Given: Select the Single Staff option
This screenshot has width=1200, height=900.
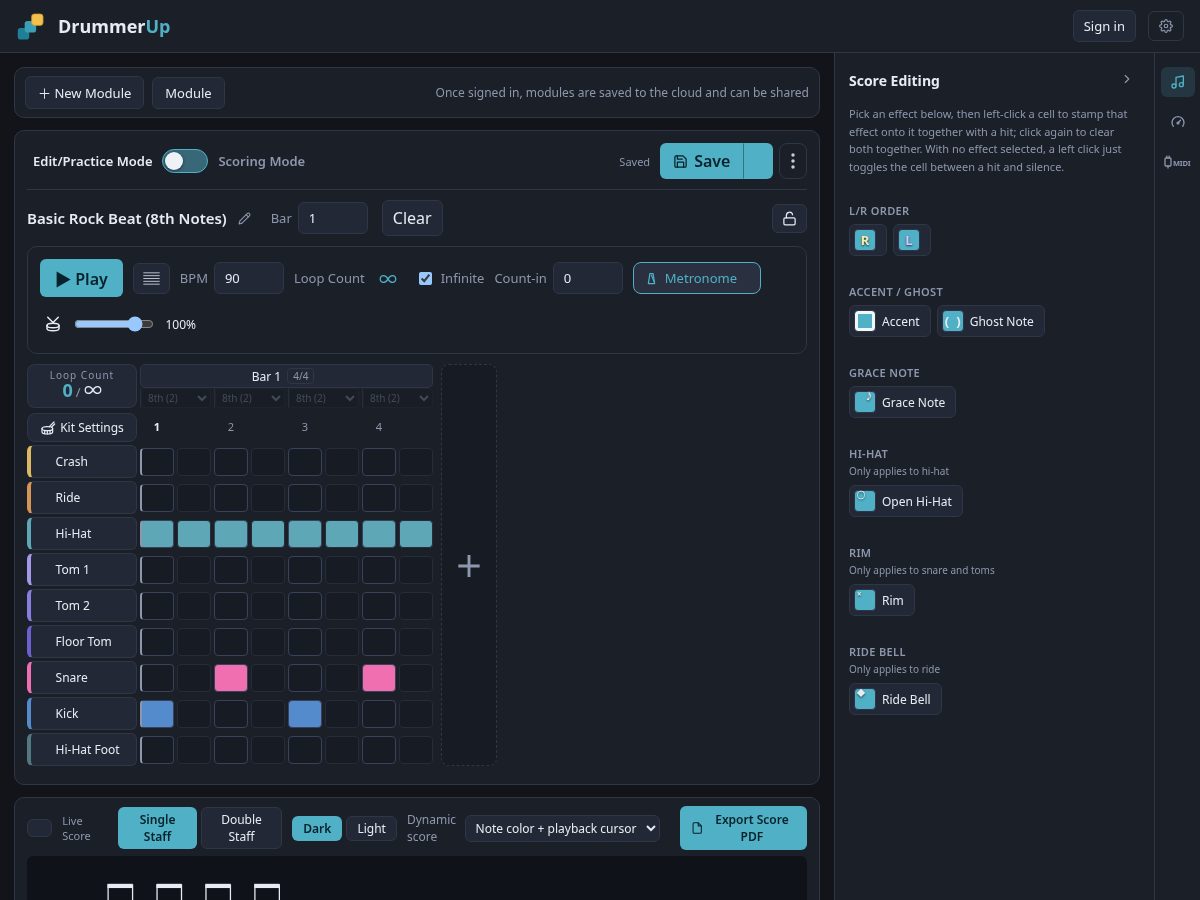Looking at the screenshot, I should click(157, 828).
